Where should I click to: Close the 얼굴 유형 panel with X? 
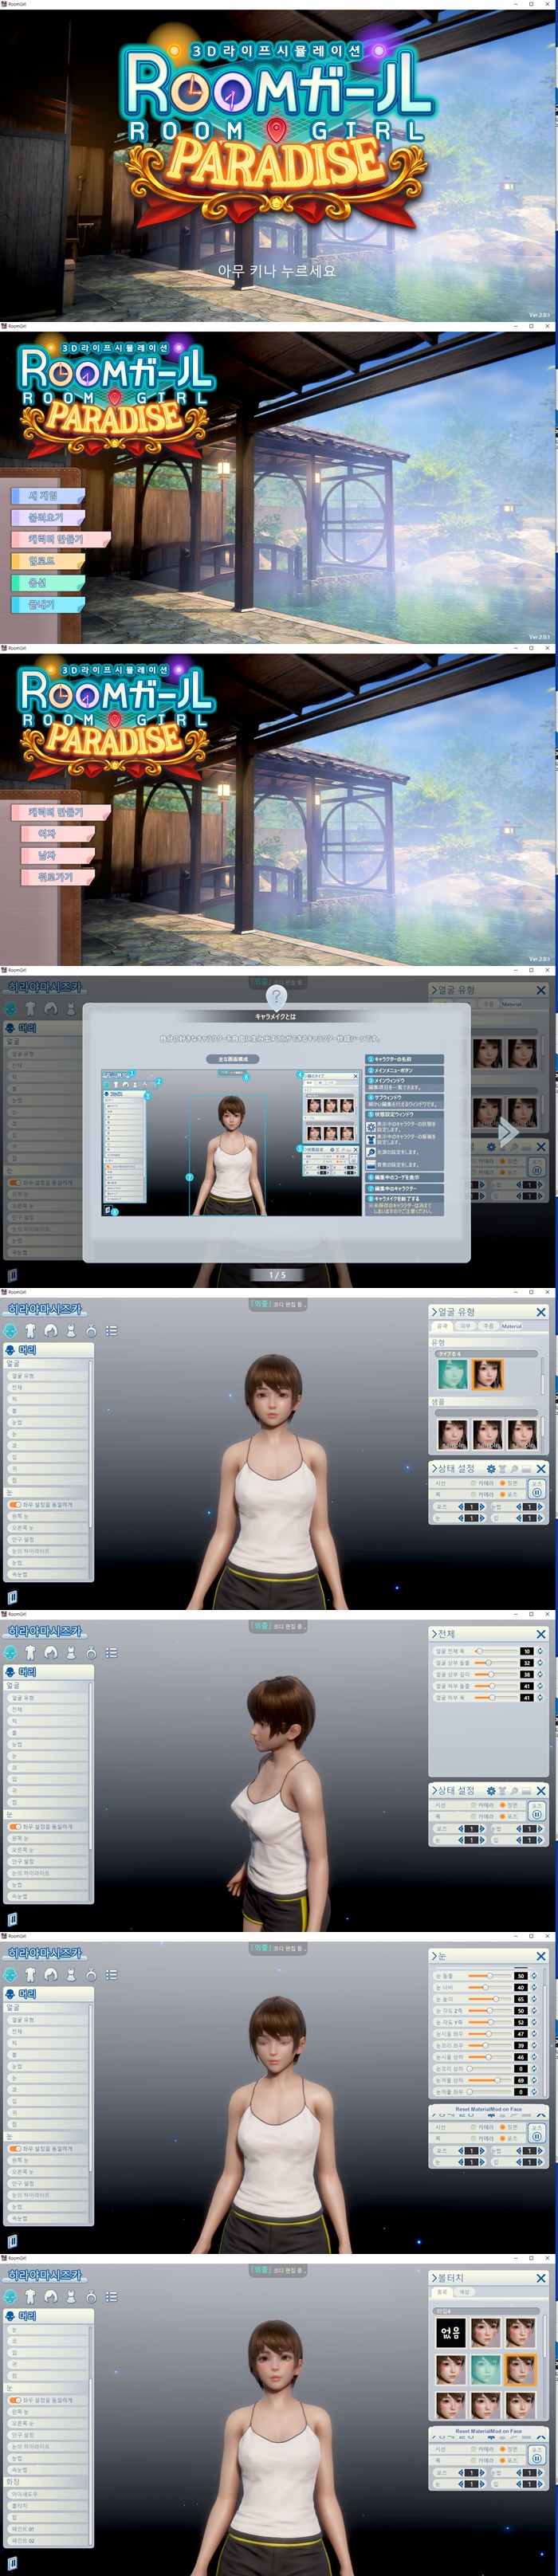pyautogui.click(x=541, y=1312)
